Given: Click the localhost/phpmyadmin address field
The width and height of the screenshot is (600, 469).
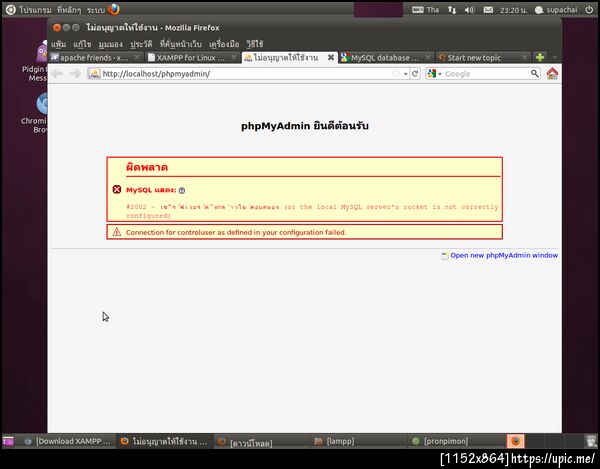Looking at the screenshot, I should [245, 73].
